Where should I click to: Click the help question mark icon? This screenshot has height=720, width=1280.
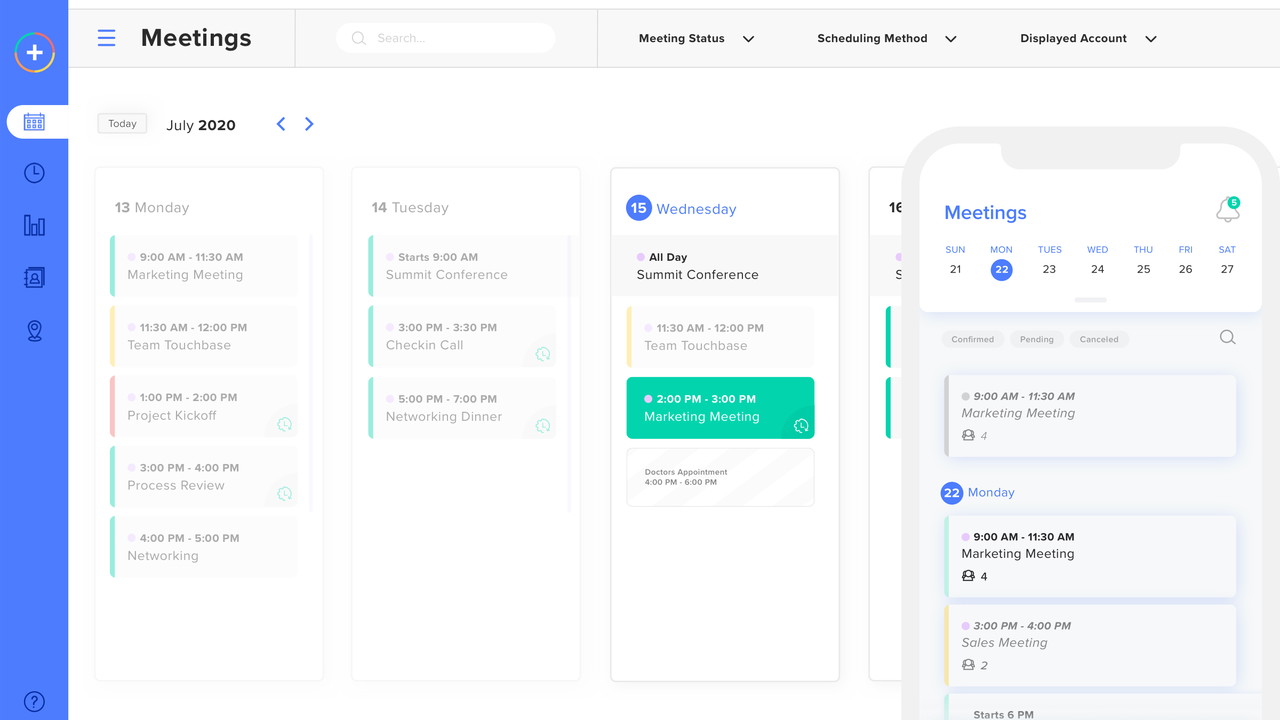pos(34,701)
